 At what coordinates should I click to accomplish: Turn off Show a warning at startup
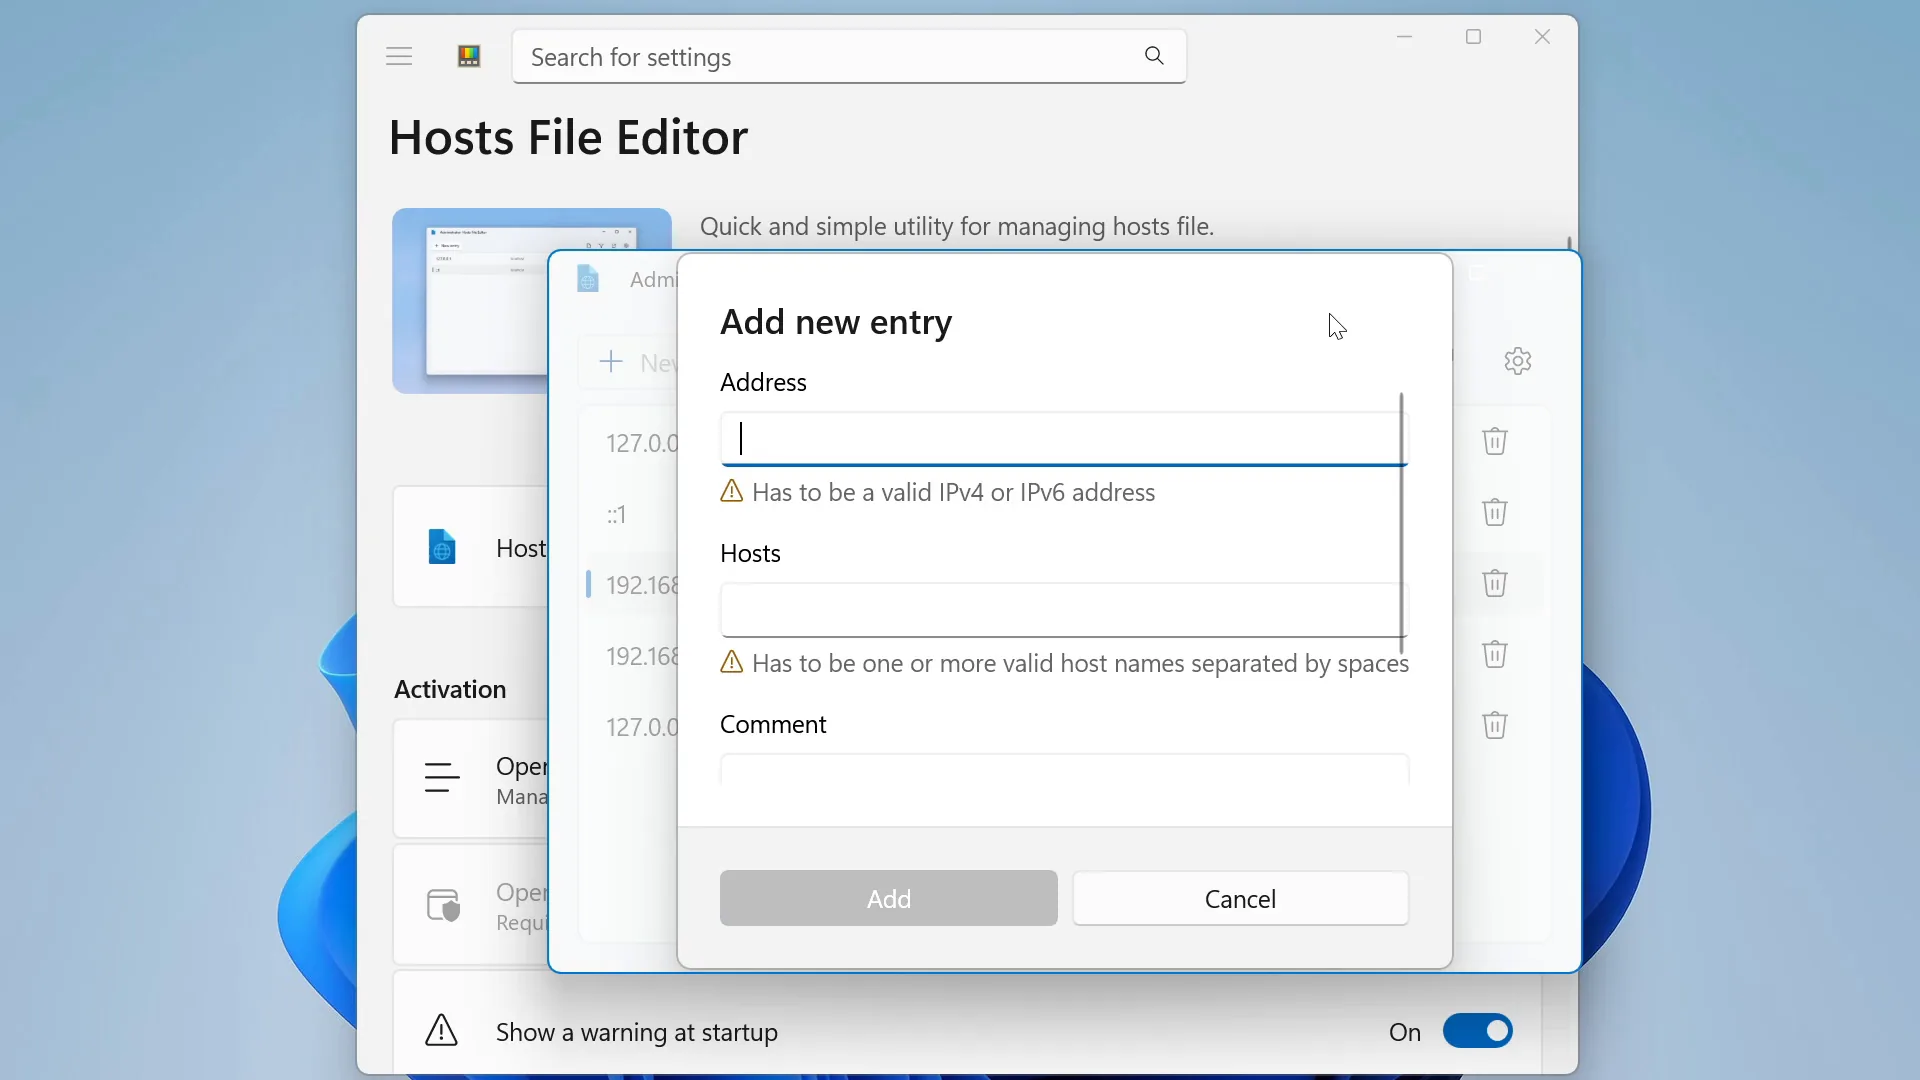click(x=1477, y=1031)
